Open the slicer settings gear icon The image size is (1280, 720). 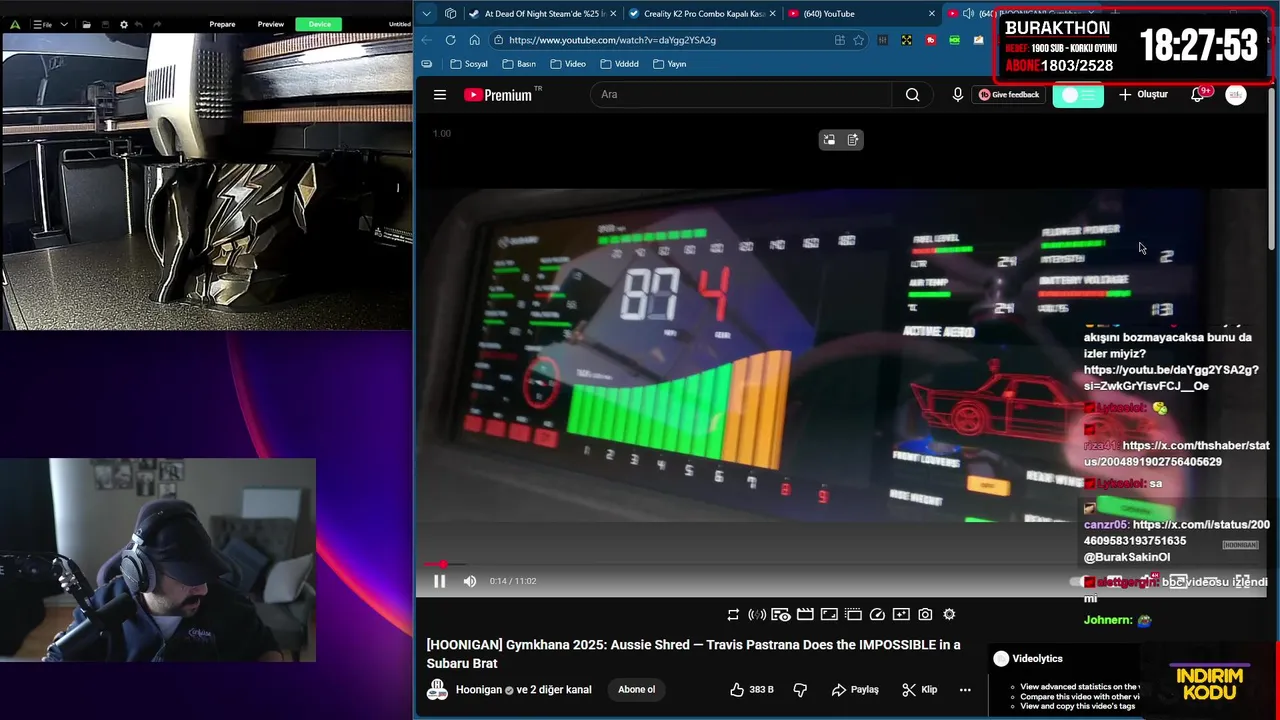pos(124,24)
